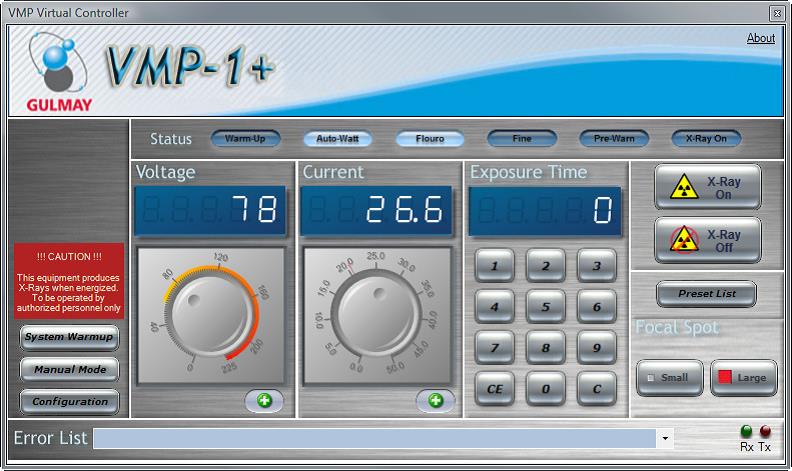Image resolution: width=792 pixels, height=471 pixels.
Task: Toggle the Fine status indicator
Action: [522, 138]
